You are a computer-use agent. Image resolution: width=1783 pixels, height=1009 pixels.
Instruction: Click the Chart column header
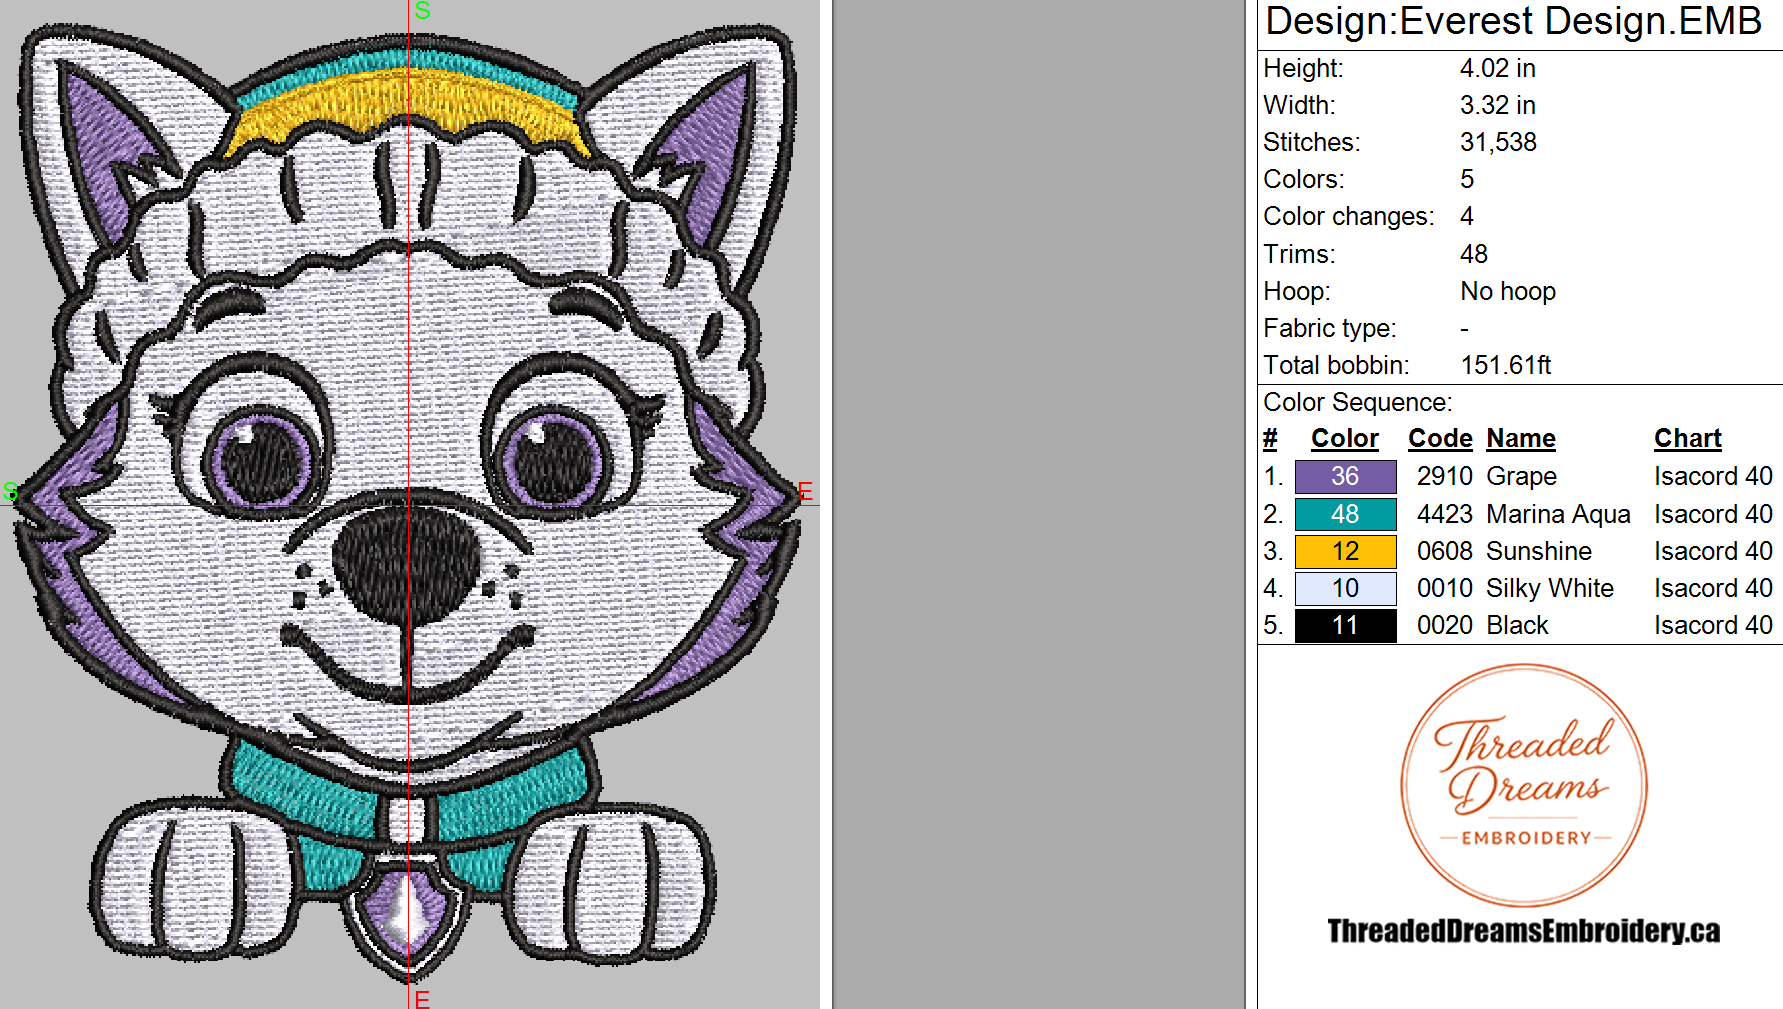pos(1688,438)
